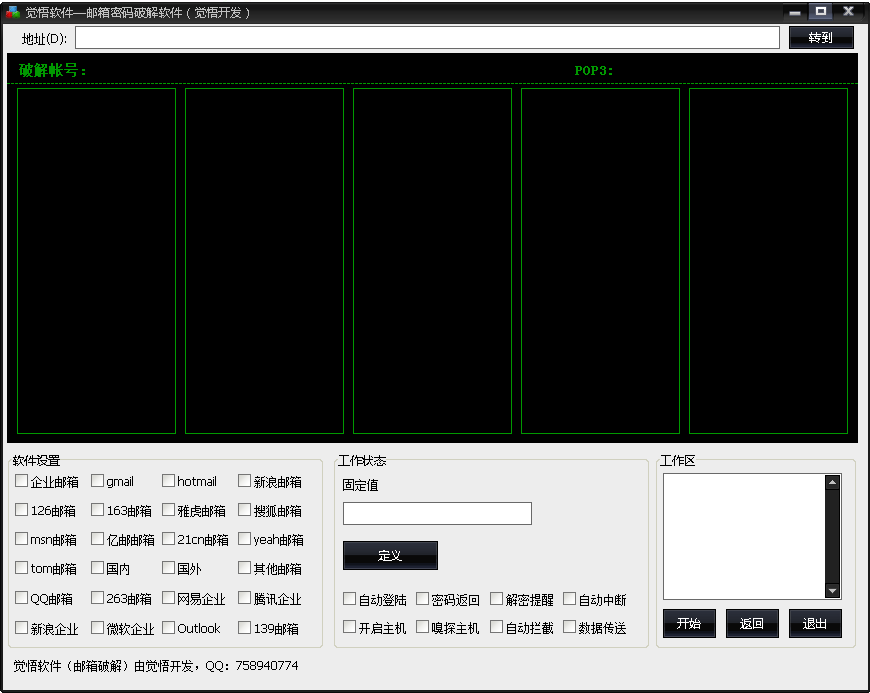Minimize the window using the title bar button
Viewport: 870px width, 693px height.
795,12
